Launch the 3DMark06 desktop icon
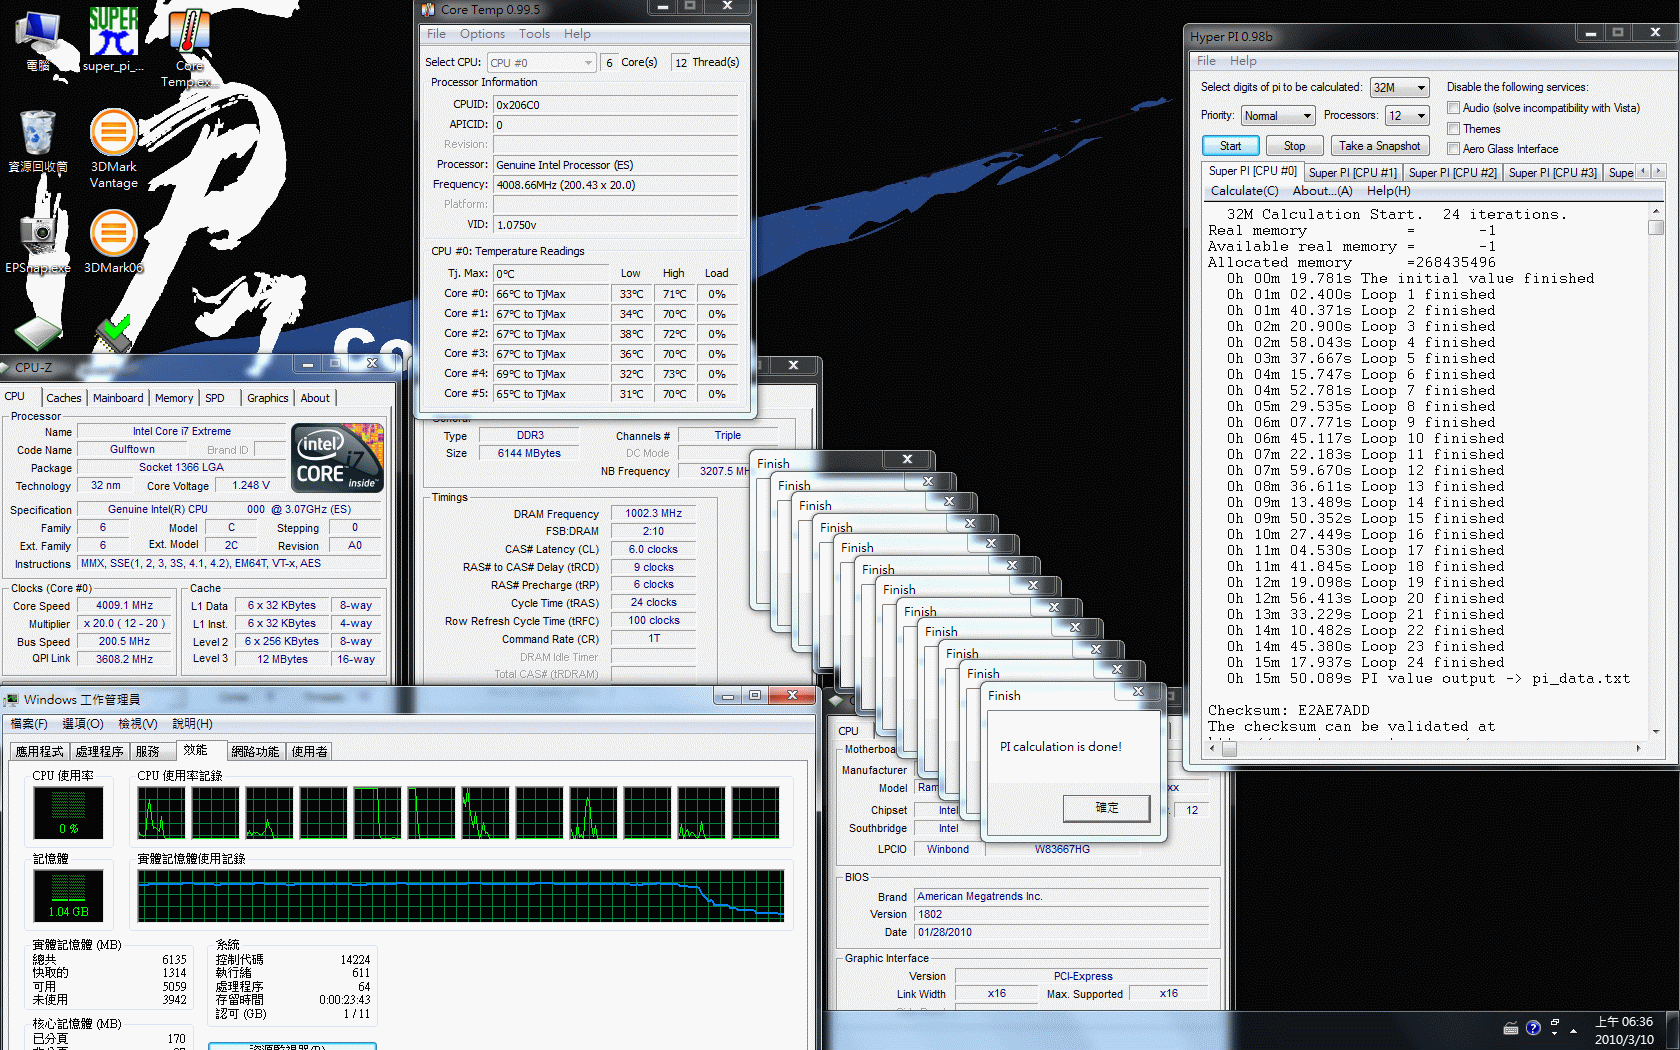The height and width of the screenshot is (1050, 1680). [x=113, y=240]
